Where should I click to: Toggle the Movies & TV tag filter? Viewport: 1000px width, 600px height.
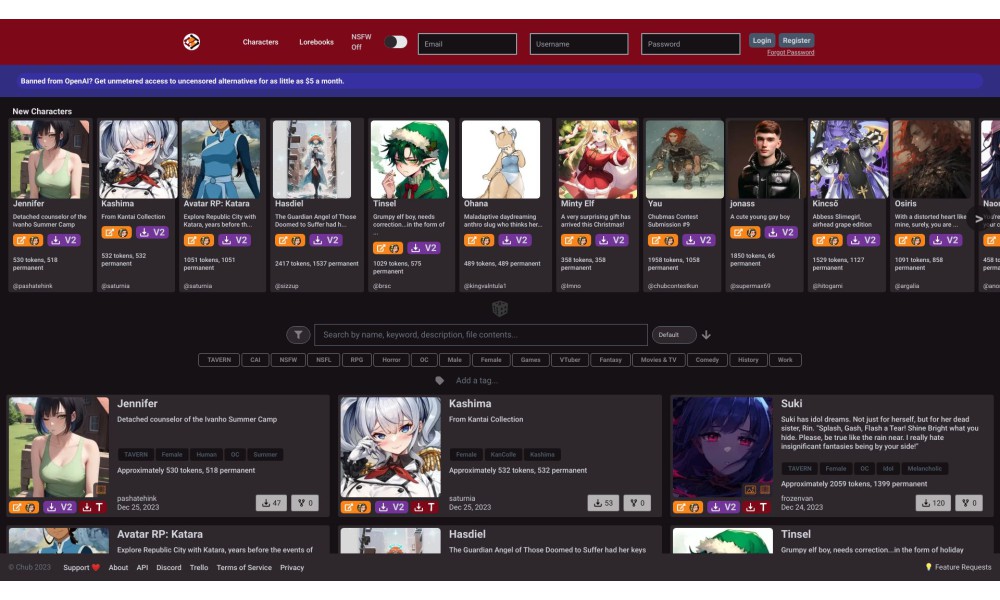pos(659,360)
